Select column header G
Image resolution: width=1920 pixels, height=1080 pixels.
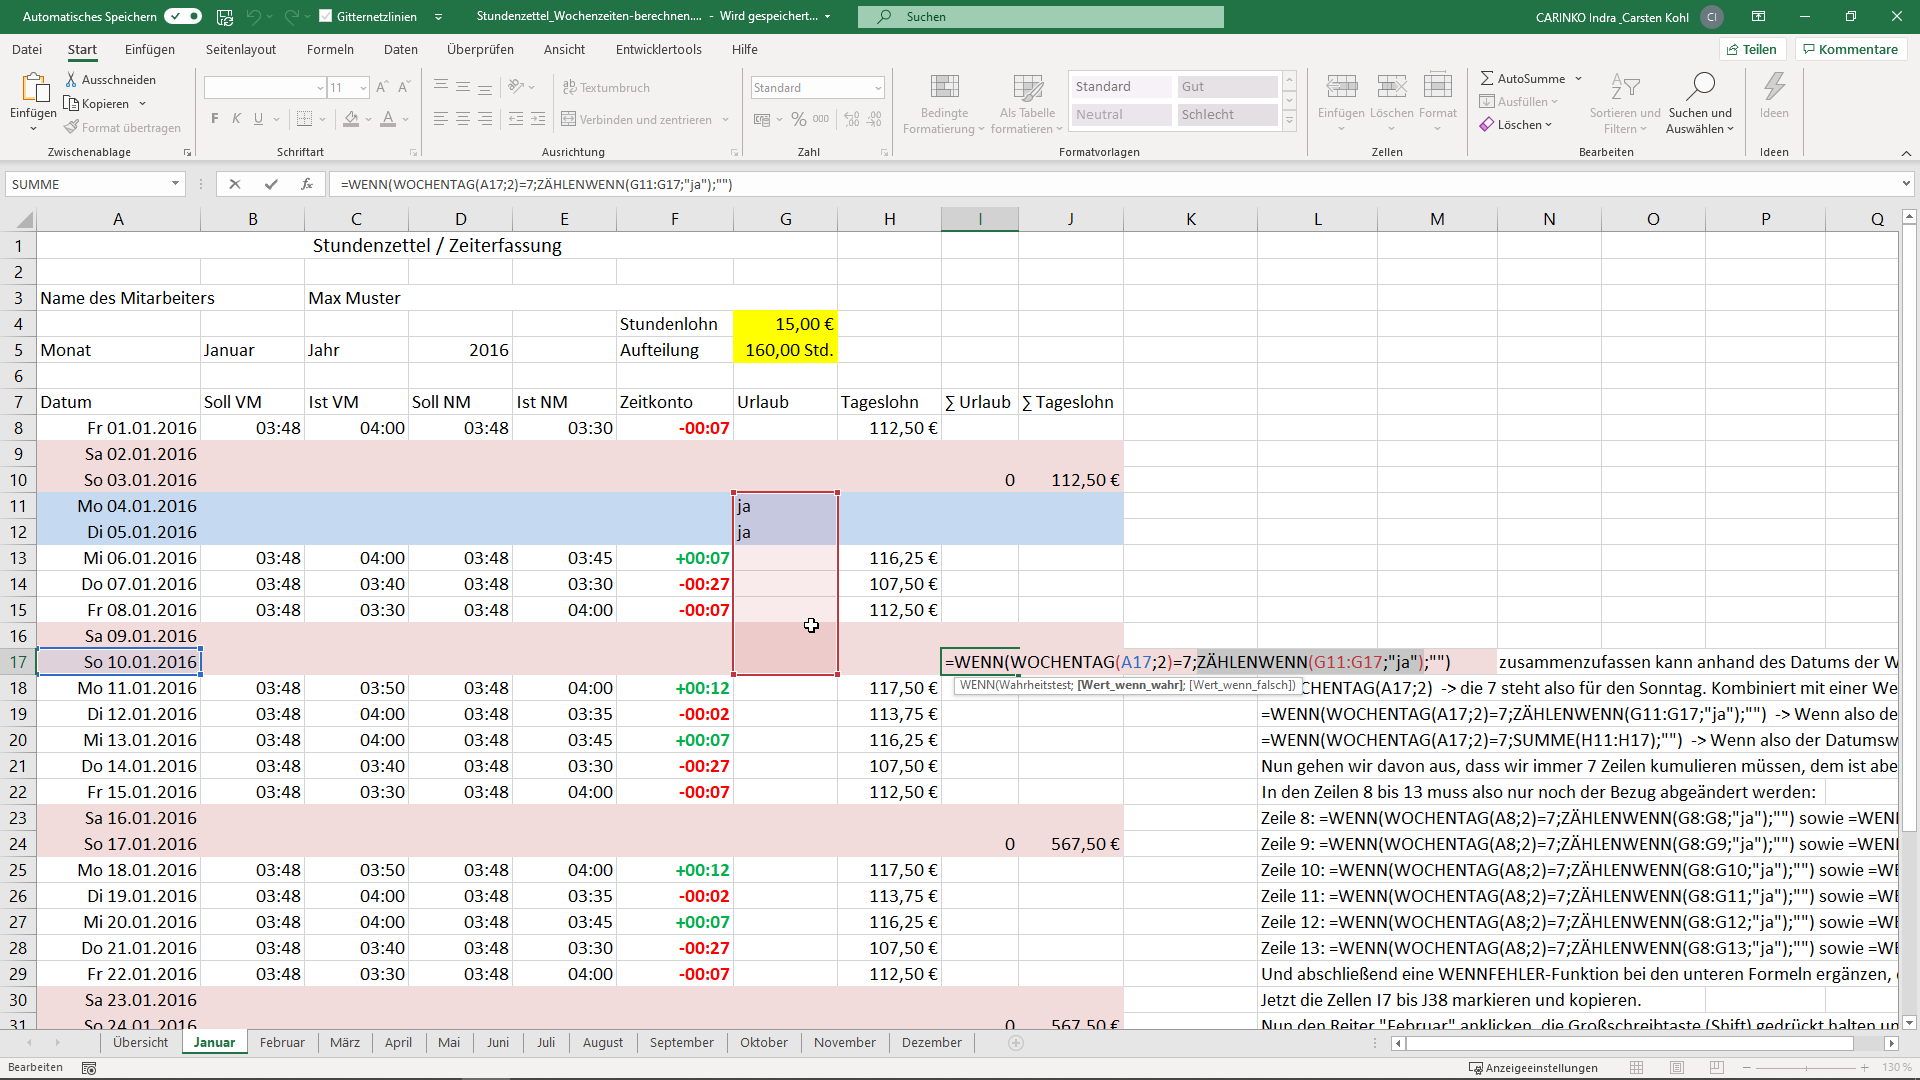(x=785, y=219)
